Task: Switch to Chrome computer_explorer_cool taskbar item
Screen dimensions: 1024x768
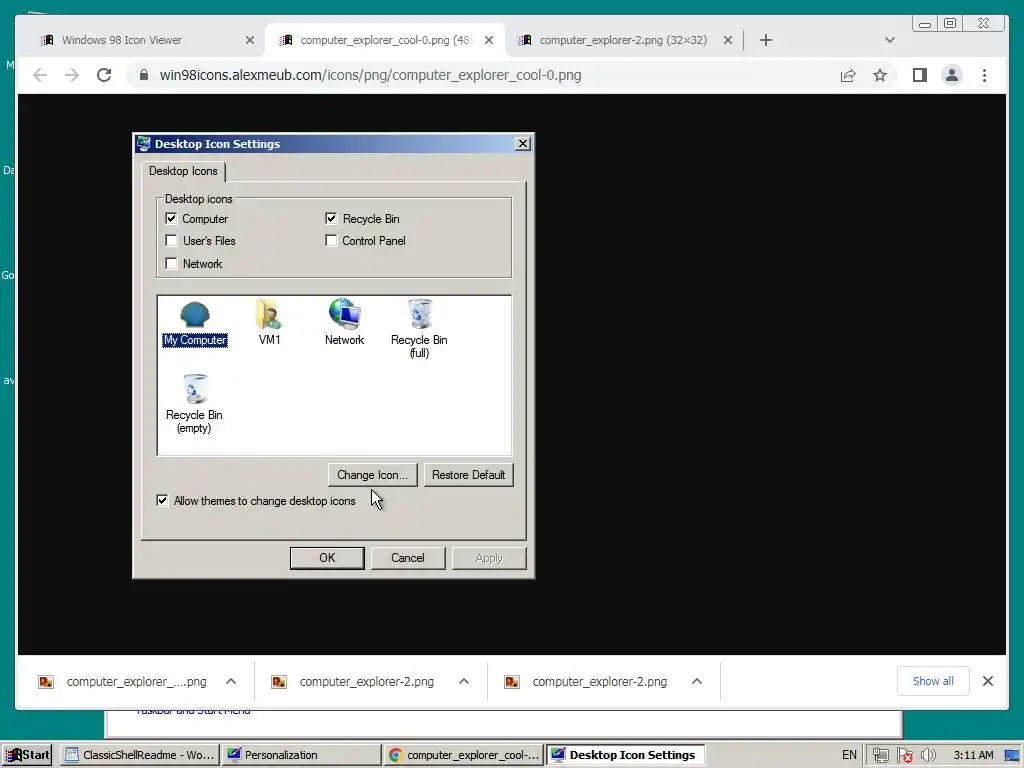Action: coord(463,755)
